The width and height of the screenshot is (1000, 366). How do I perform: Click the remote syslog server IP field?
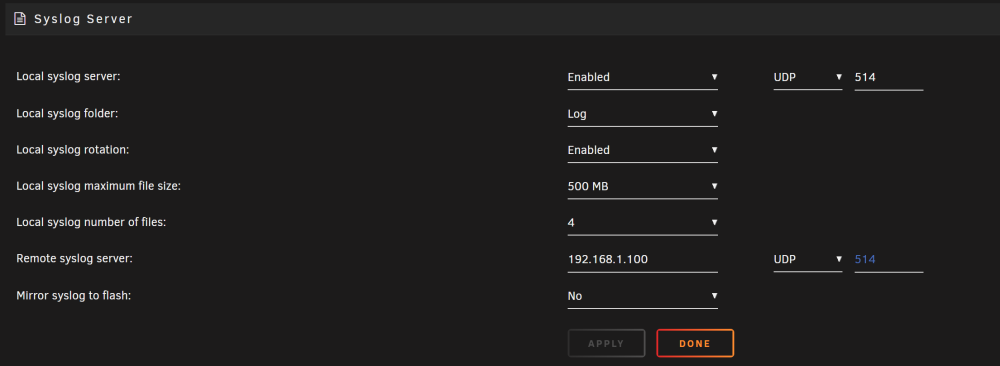[642, 260]
